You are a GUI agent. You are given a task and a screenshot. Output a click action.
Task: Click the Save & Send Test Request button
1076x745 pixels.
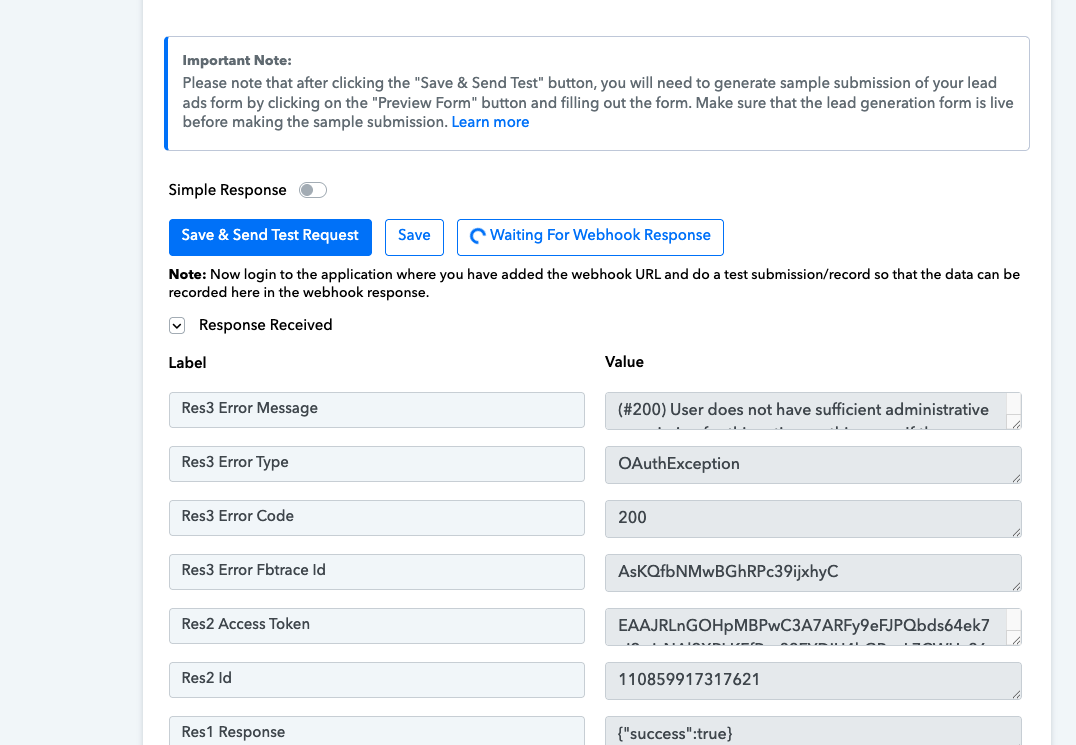(270, 237)
